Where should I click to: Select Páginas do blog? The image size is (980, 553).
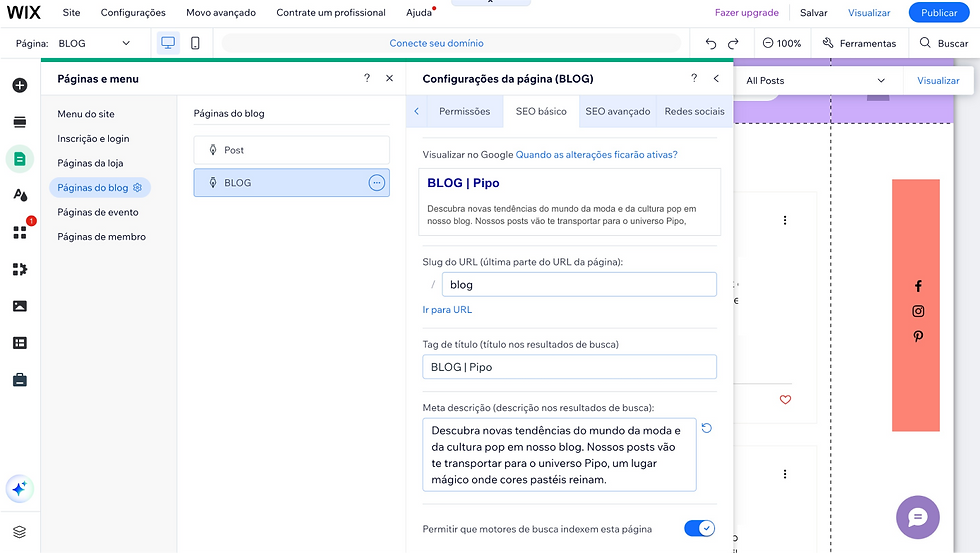99,187
